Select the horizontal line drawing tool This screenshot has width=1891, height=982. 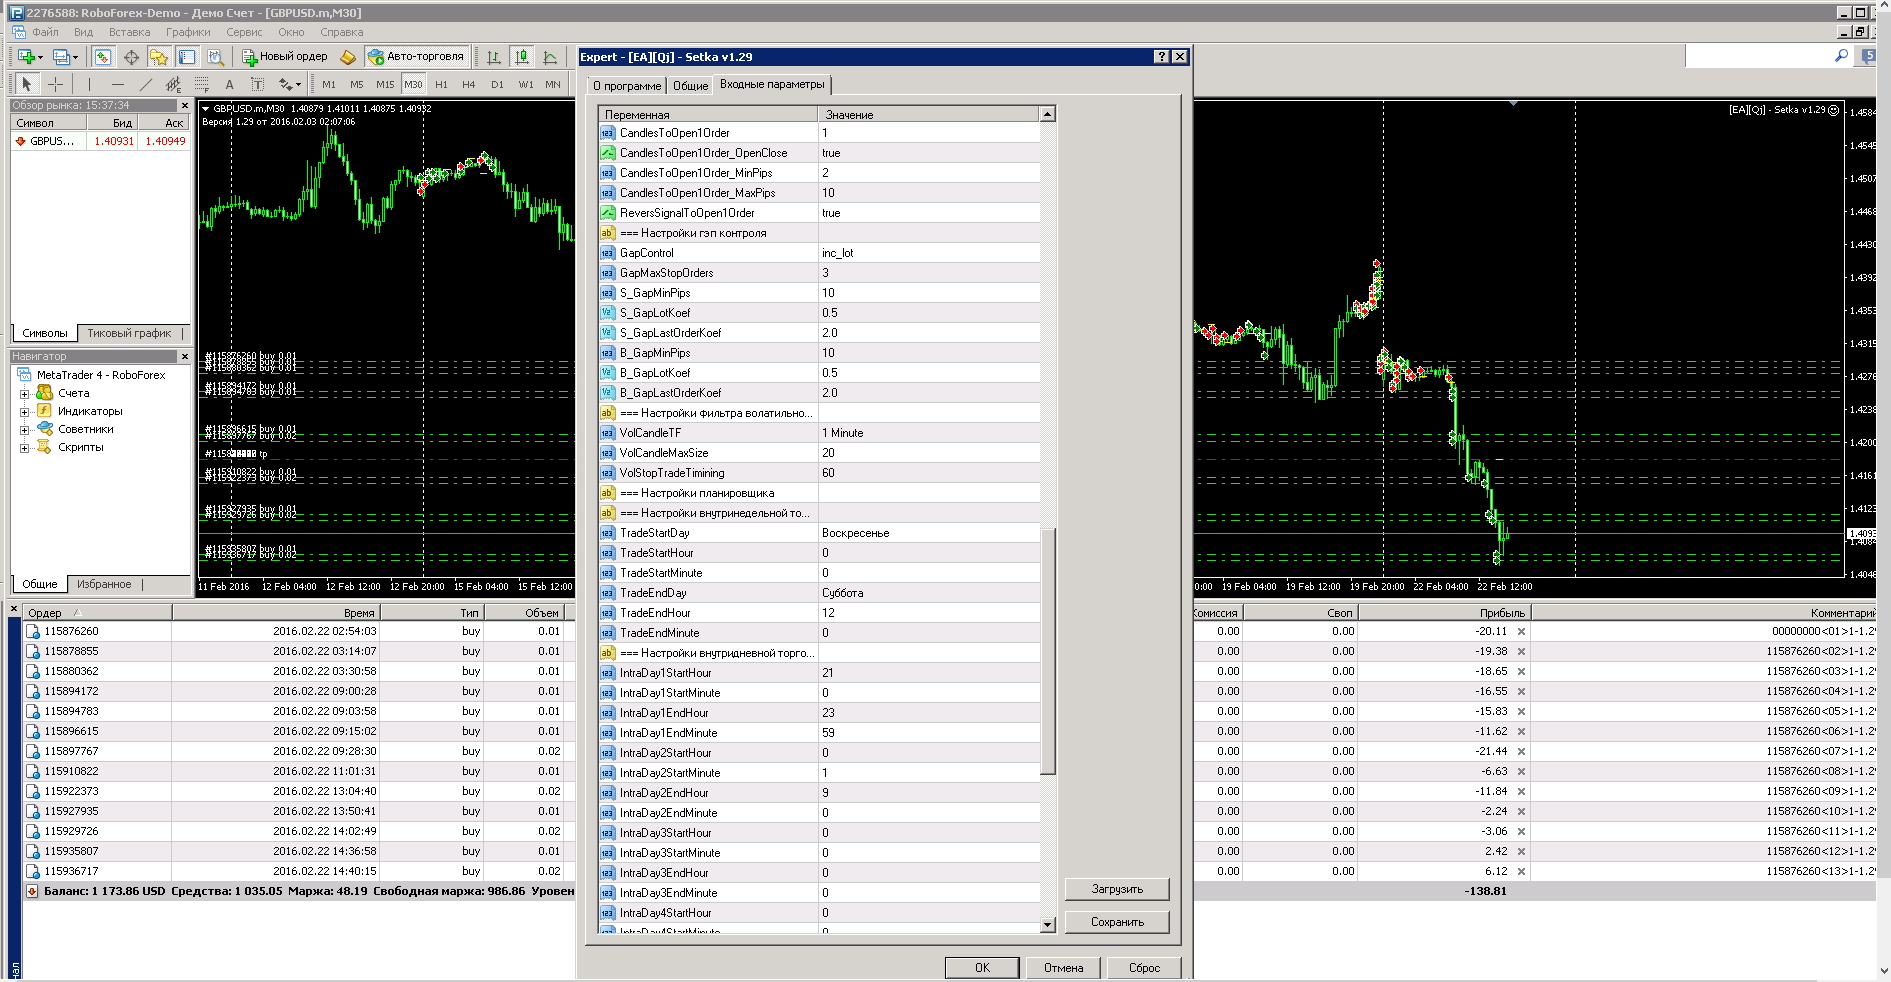(x=117, y=84)
